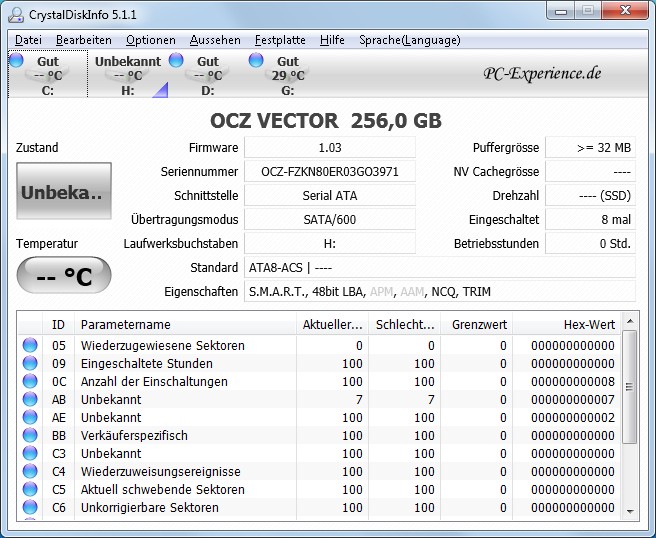Viewport: 656px width, 538px height.
Task: Select 'Wiederzugewiesene Sektoren' row text
Action: click(x=162, y=346)
